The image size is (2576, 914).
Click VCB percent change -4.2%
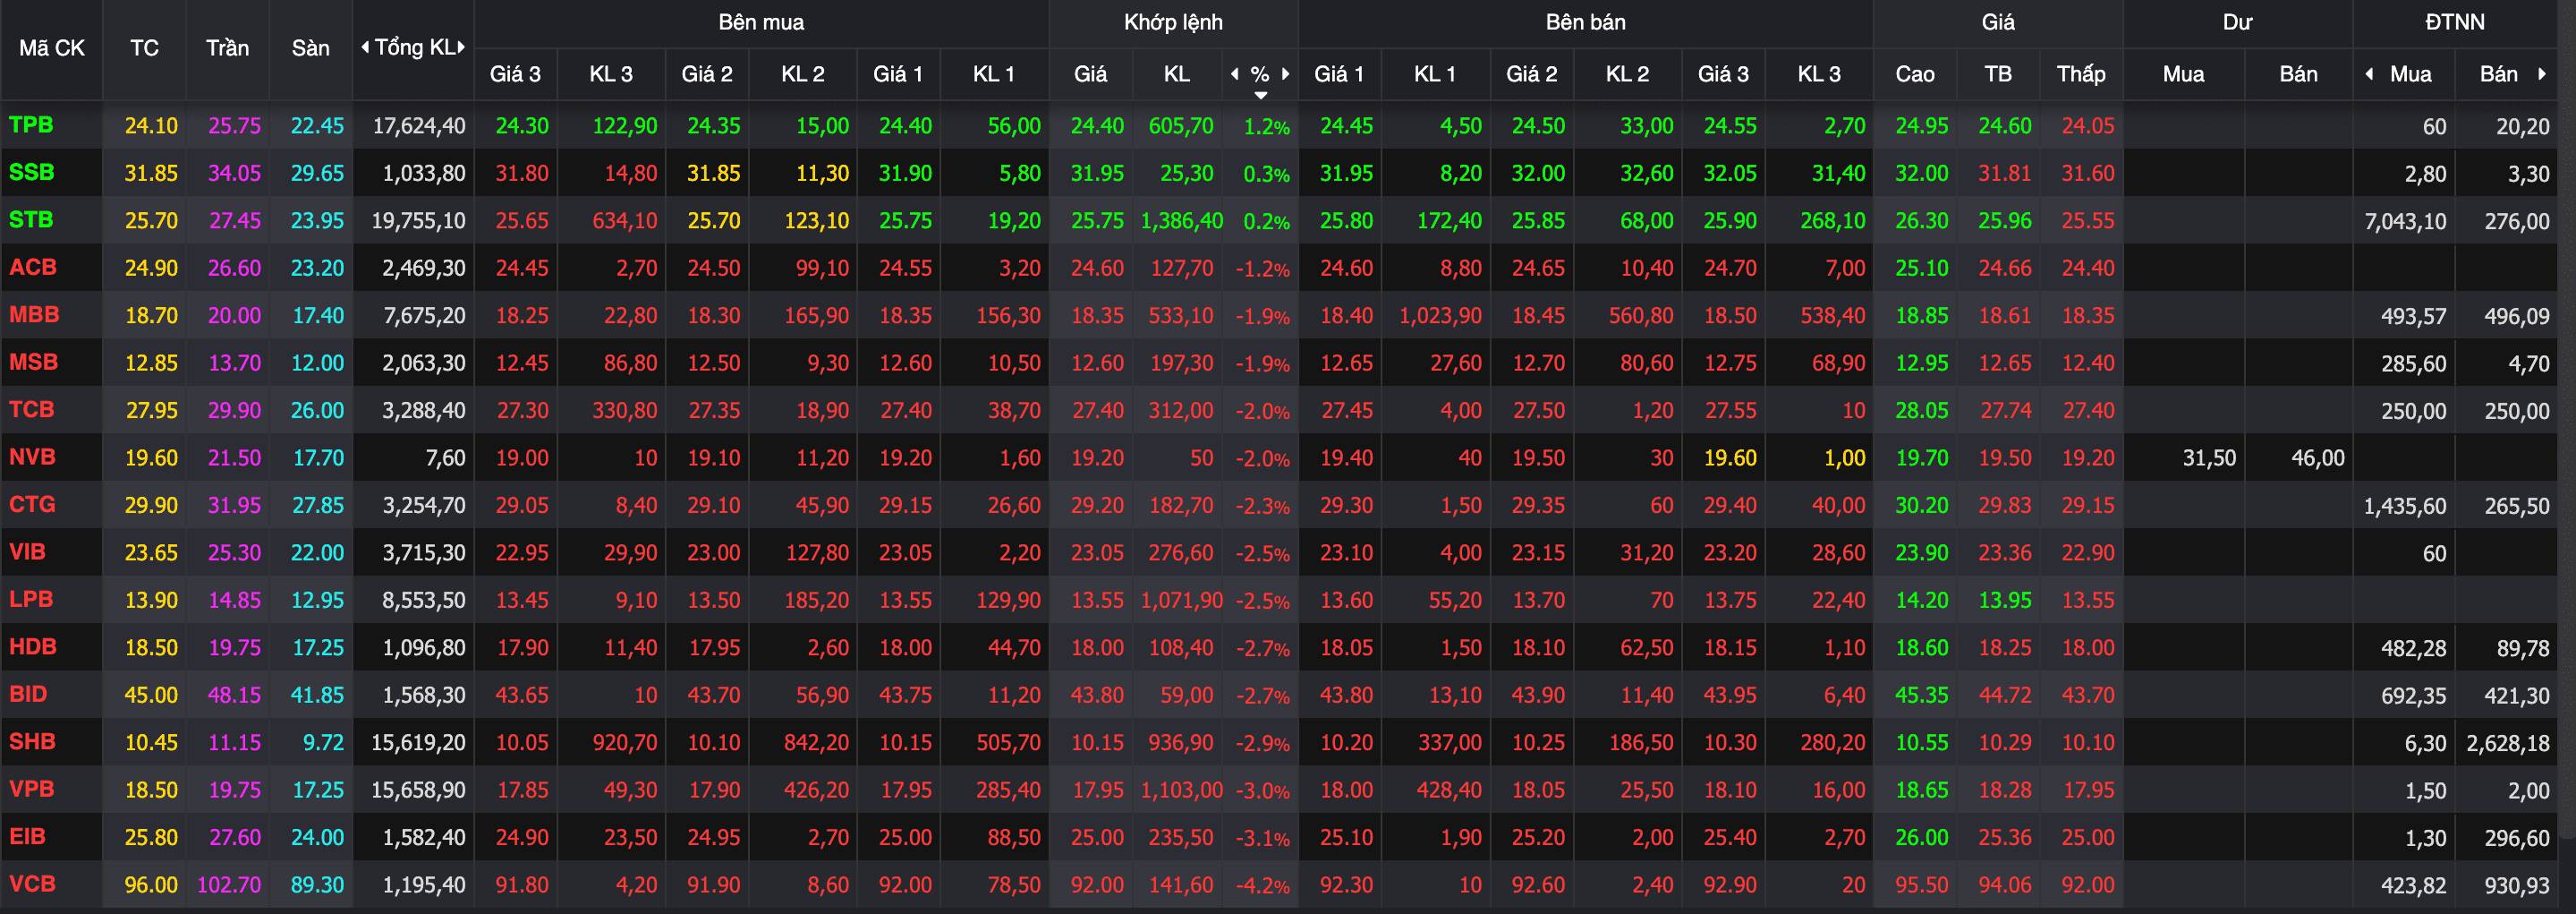pos(1262,886)
